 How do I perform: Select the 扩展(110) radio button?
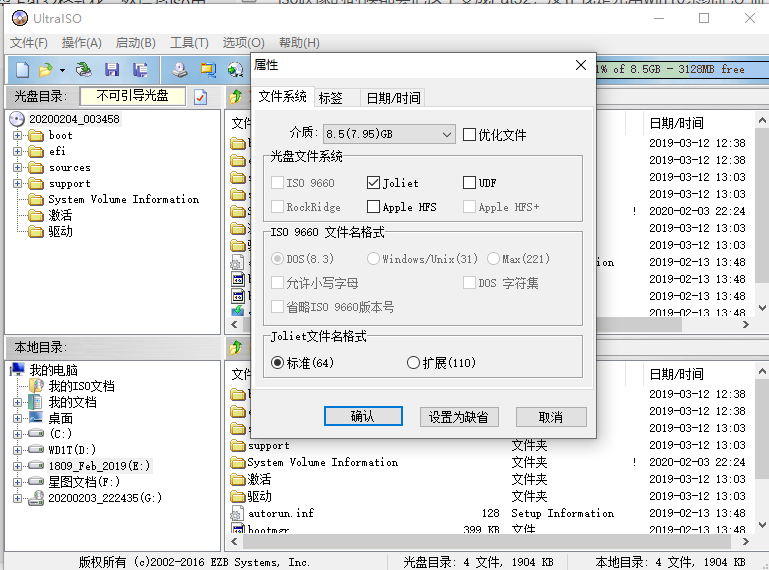[x=413, y=363]
